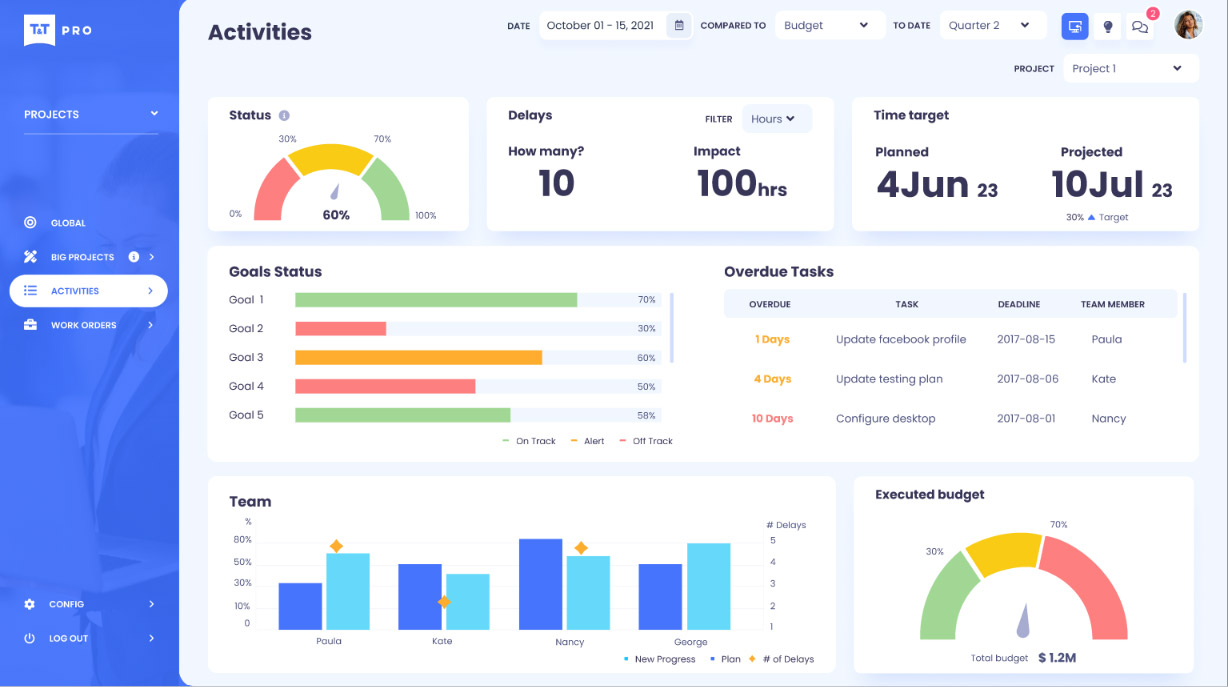
Task: Click the Status info icon
Action: 284,116
